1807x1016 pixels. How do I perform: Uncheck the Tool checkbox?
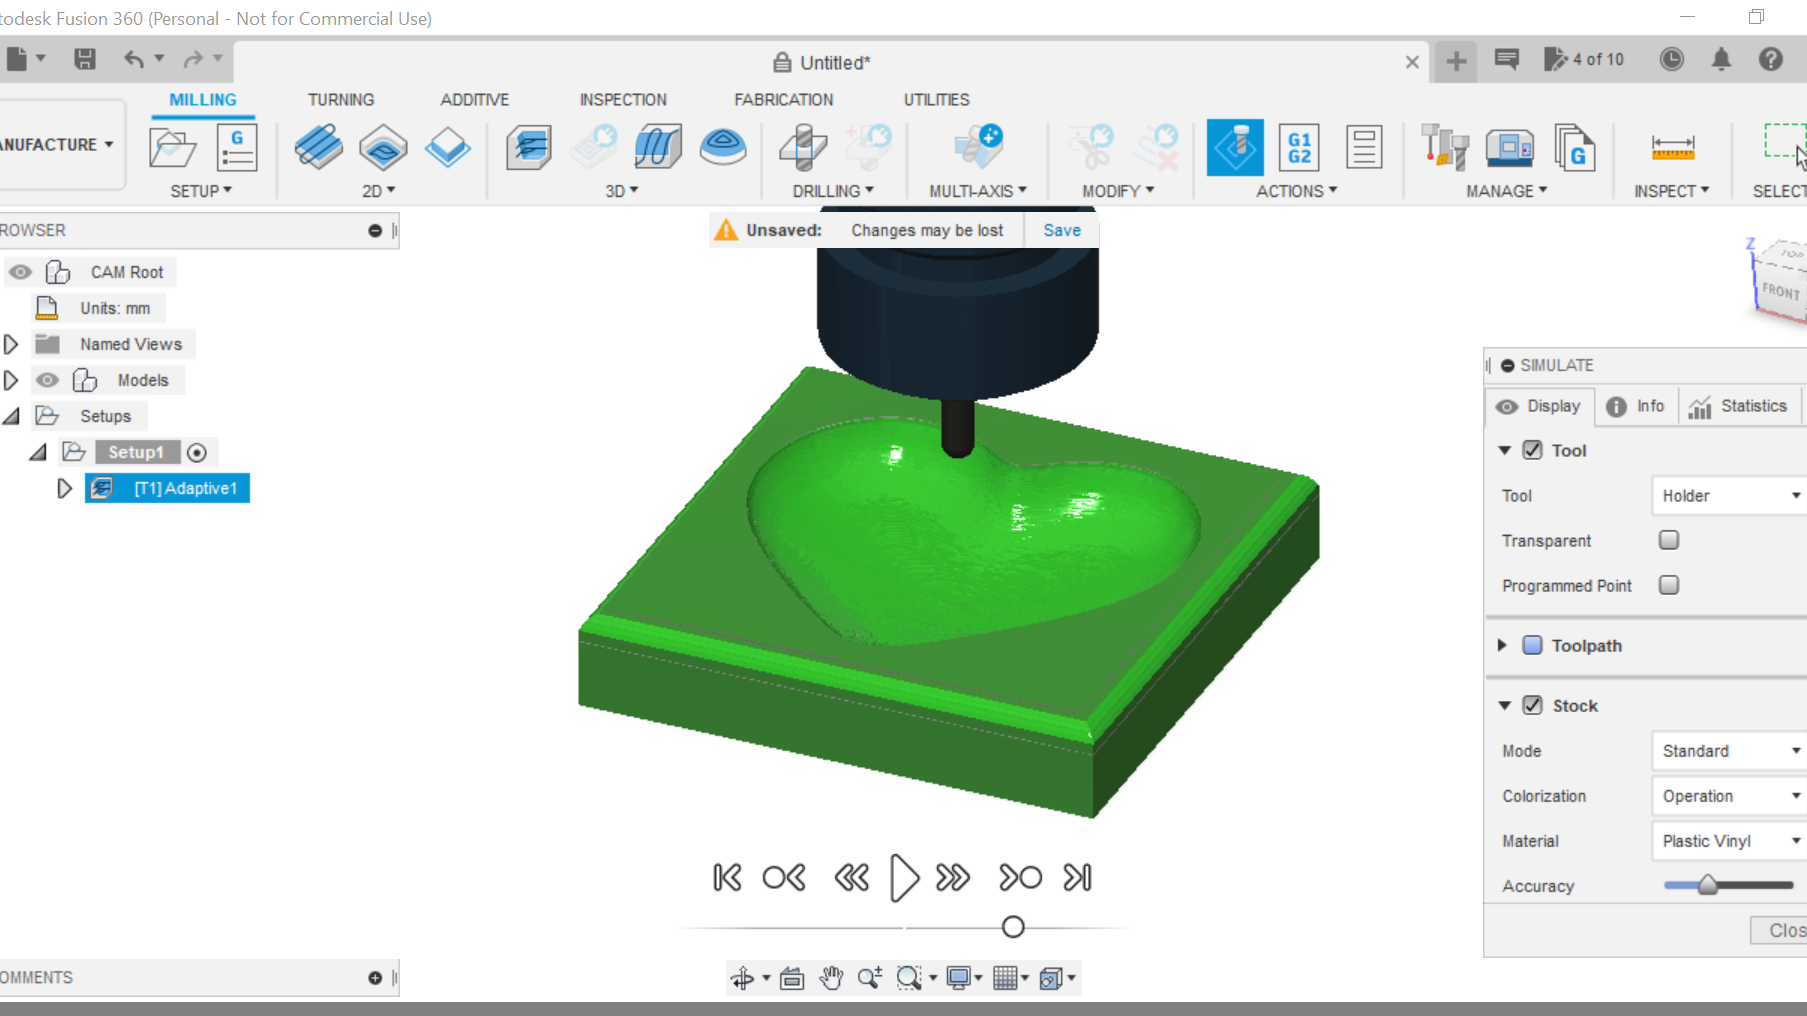click(1532, 450)
